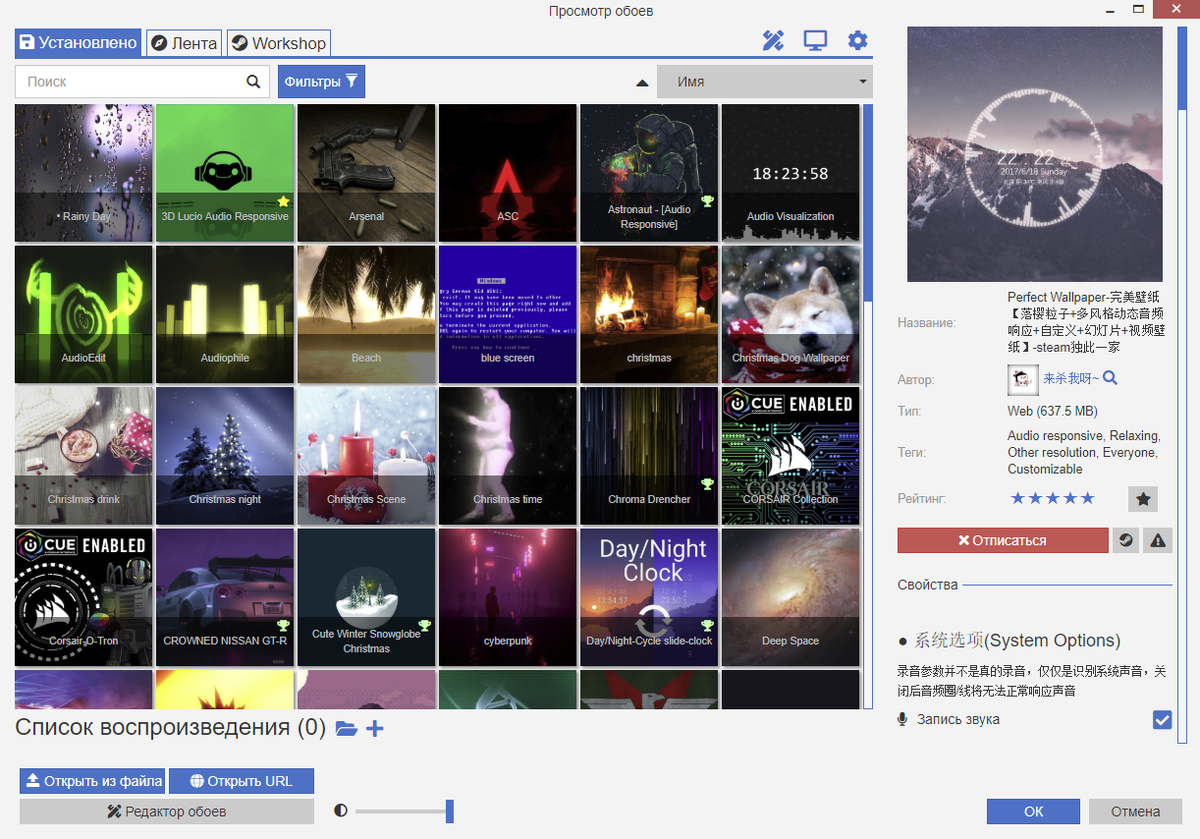Select the ASC wallpaper
Image resolution: width=1200 pixels, height=839 pixels.
(508, 173)
